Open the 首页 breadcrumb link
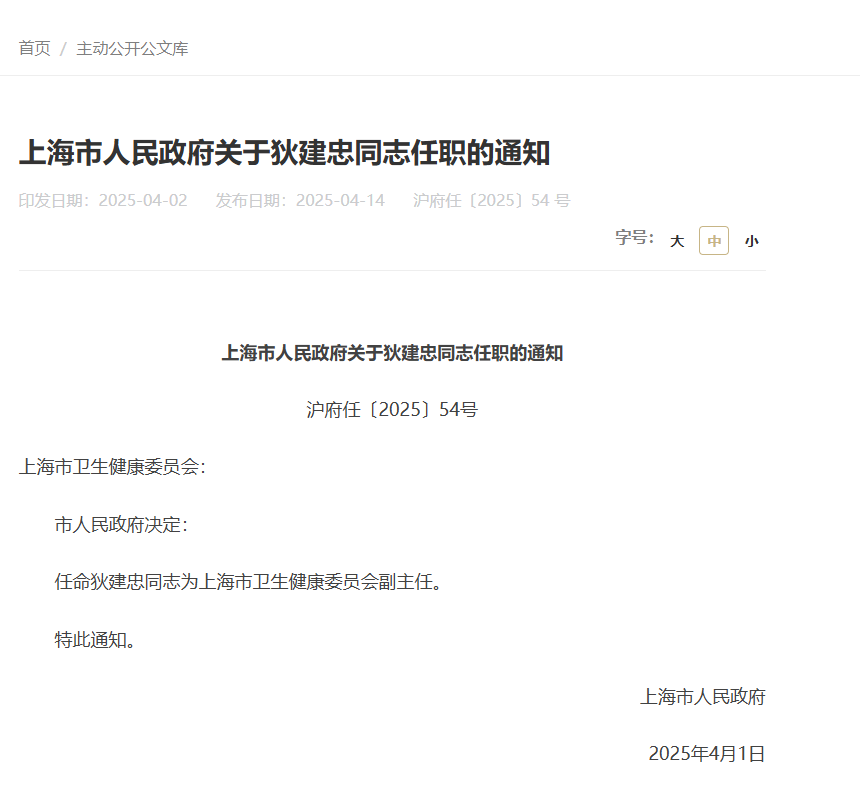Screen dimensions: 860x810 [35, 48]
